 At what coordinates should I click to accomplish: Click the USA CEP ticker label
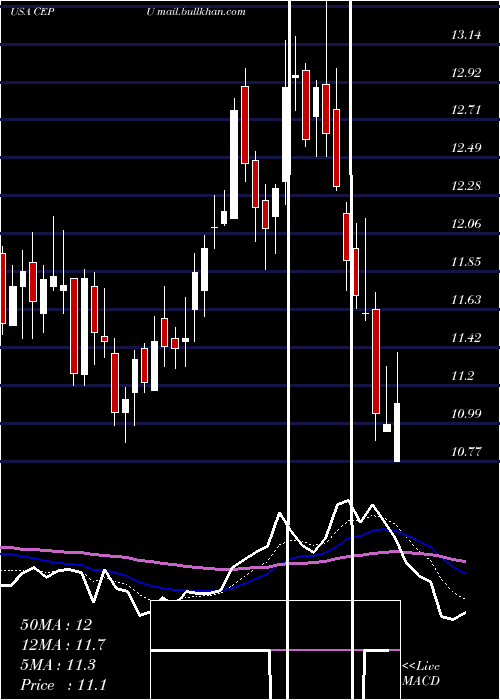pyautogui.click(x=32, y=12)
